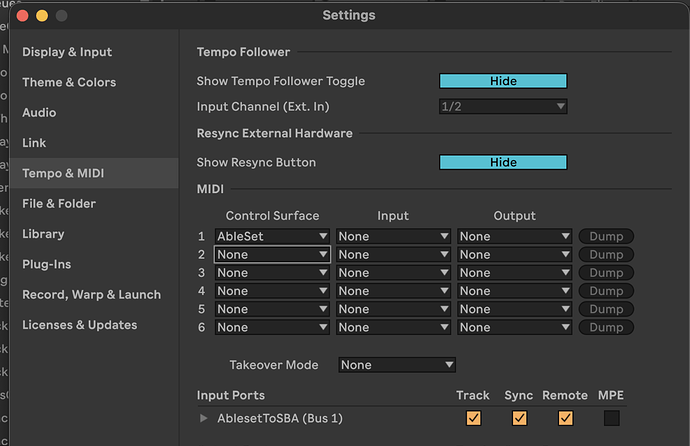Open the Takeover Mode dropdown

click(x=397, y=365)
